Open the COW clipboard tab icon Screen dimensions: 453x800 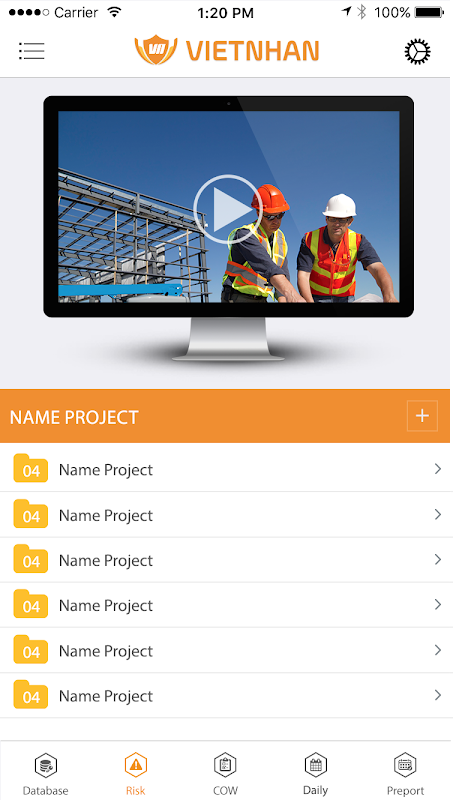[225, 765]
